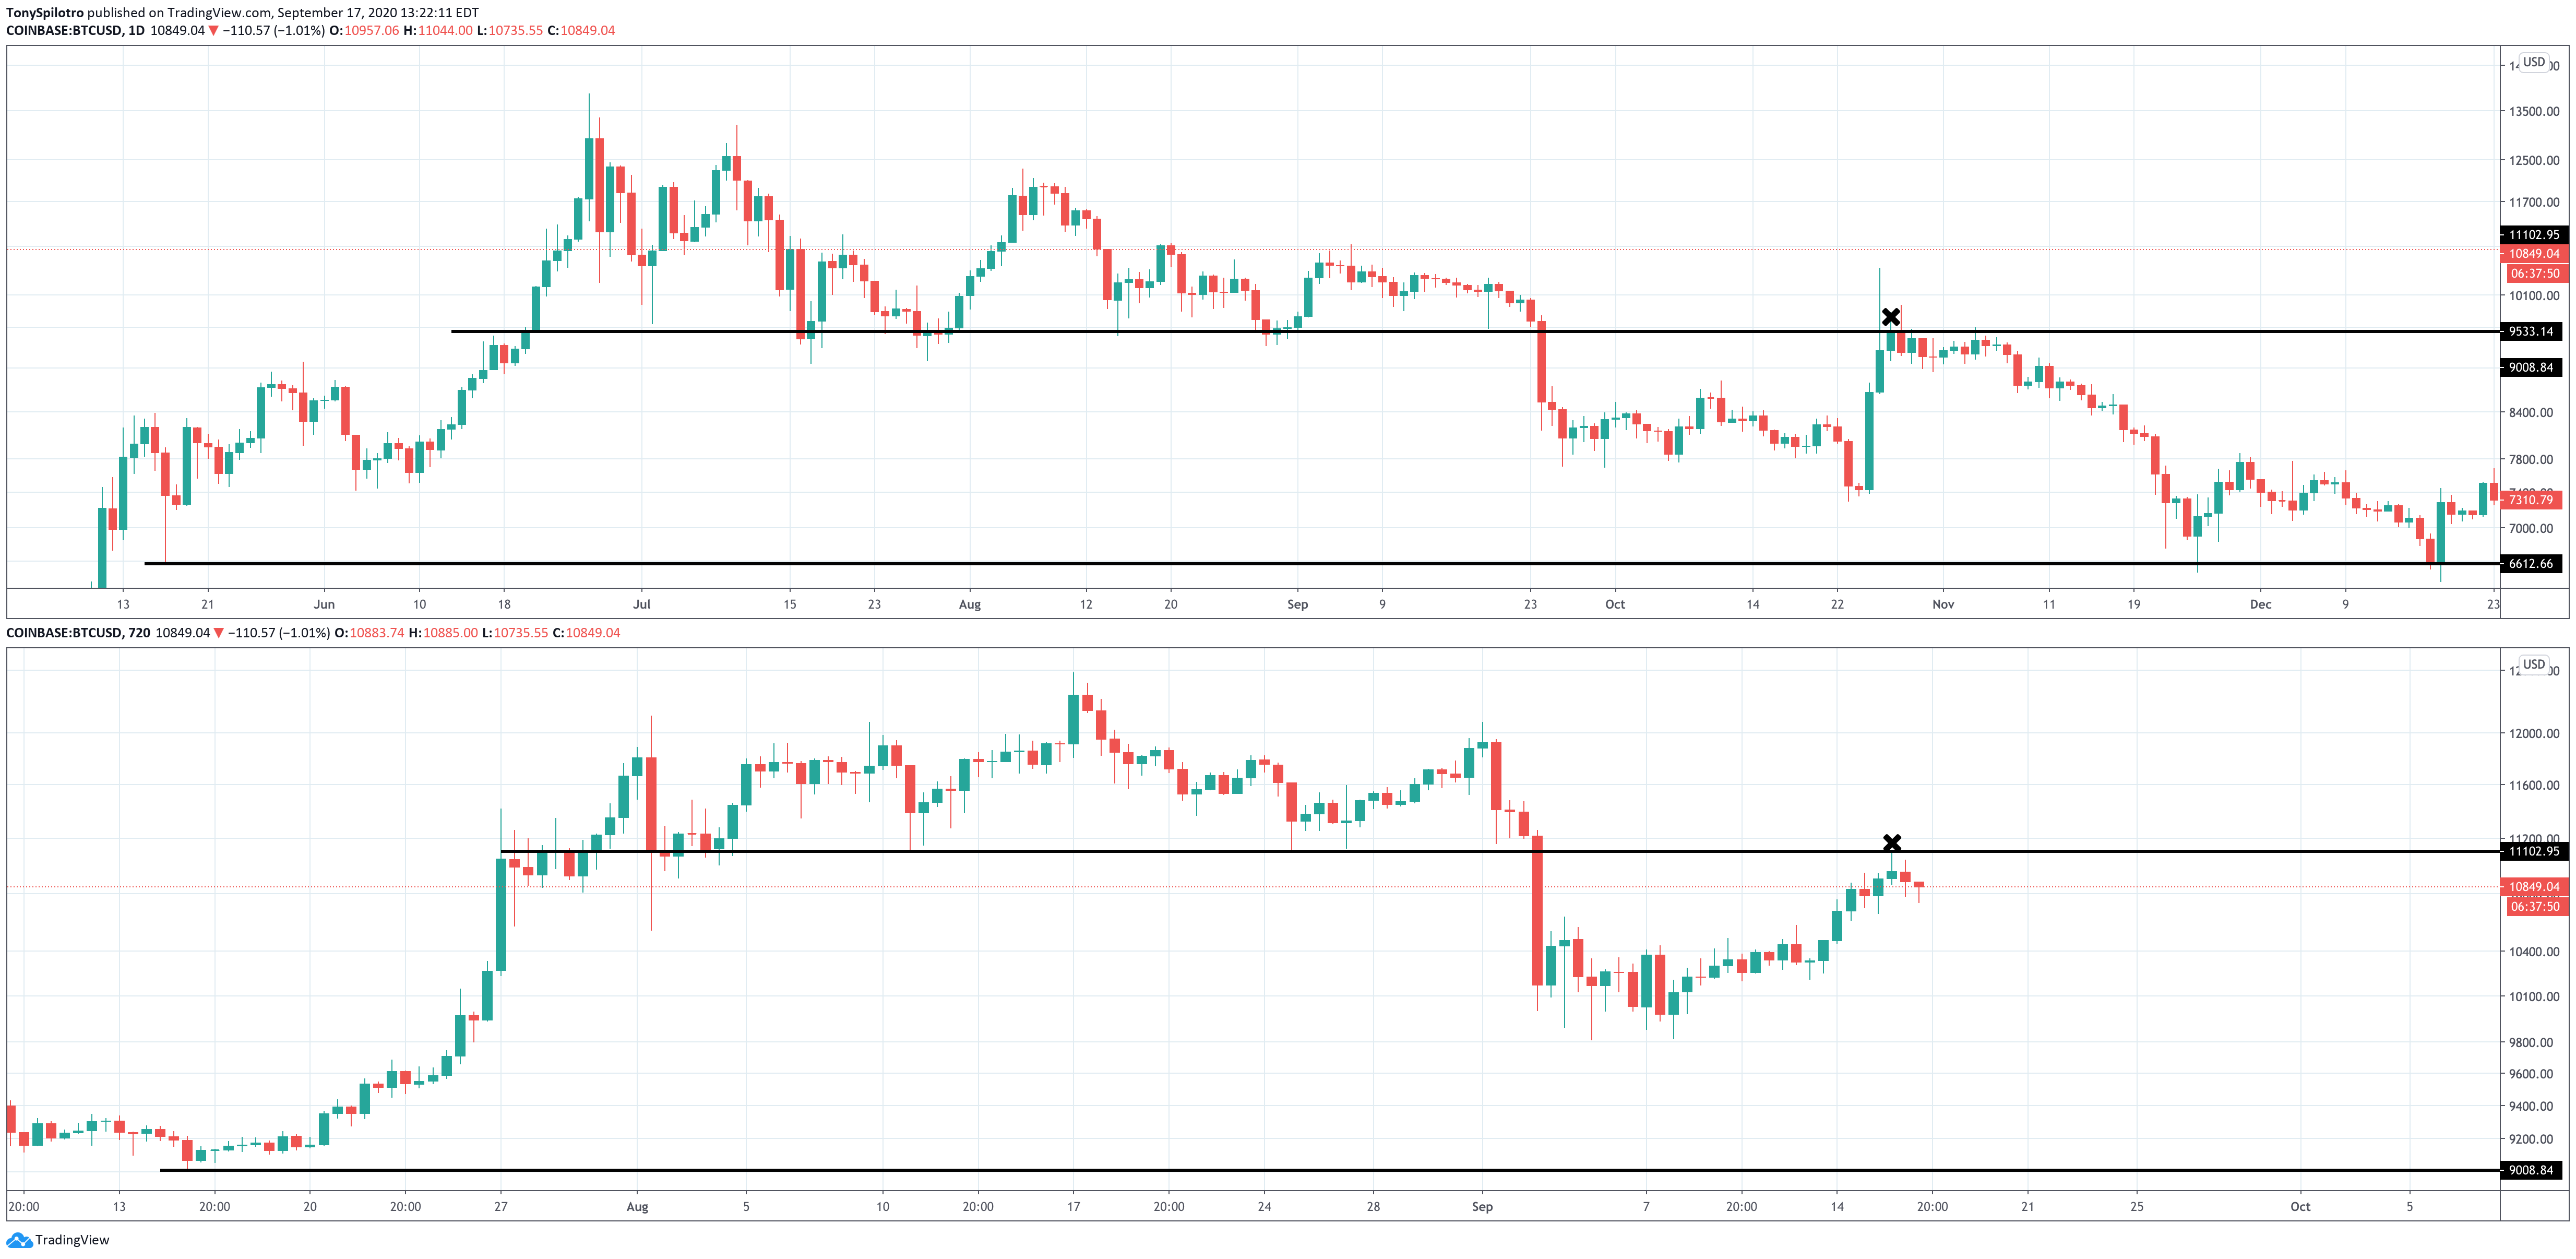Select the 9008.84 label on 720 chart axis
The image size is (2576, 1259).
point(2531,1170)
